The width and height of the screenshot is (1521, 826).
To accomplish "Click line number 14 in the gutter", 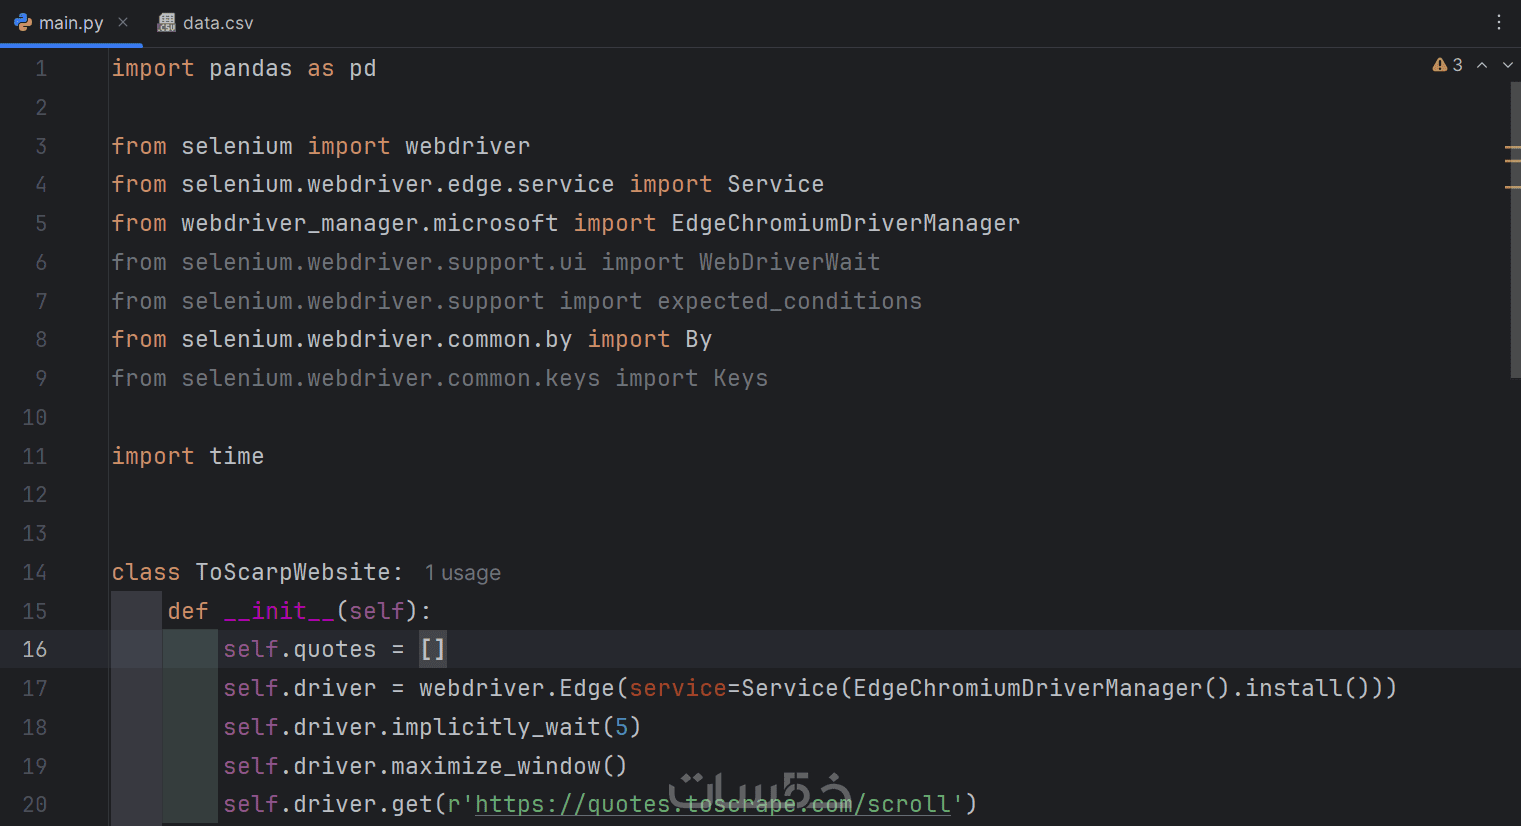I will click(35, 572).
